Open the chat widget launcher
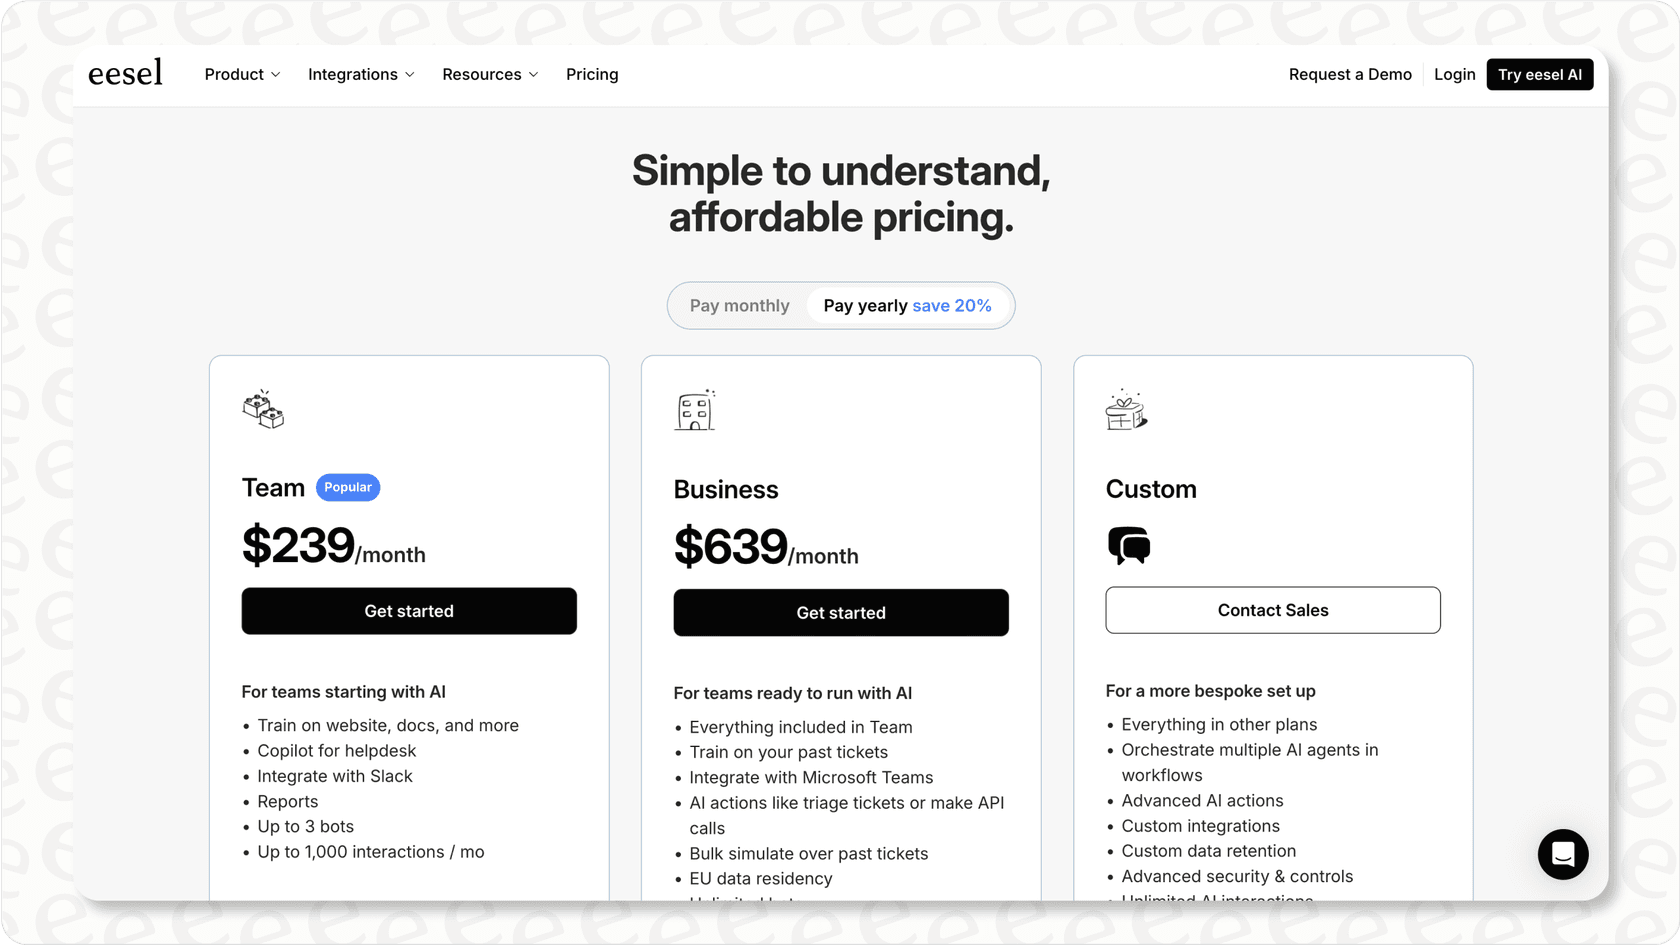Screen dimensions: 1680x945 (1562, 854)
